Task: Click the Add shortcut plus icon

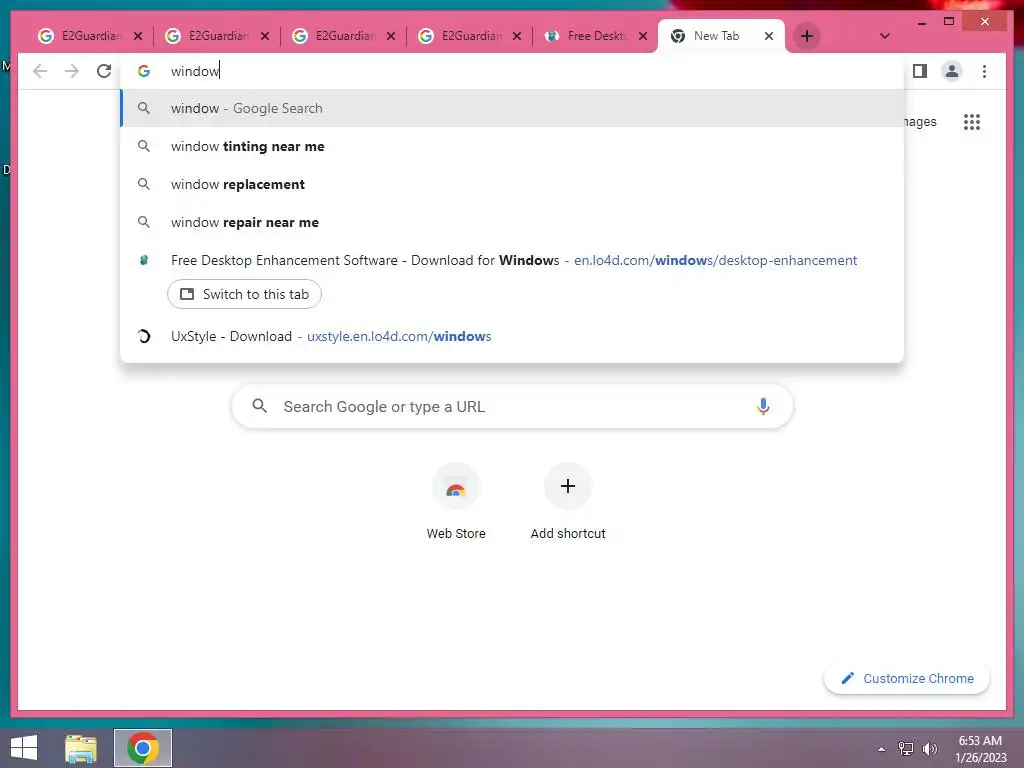Action: tap(568, 486)
